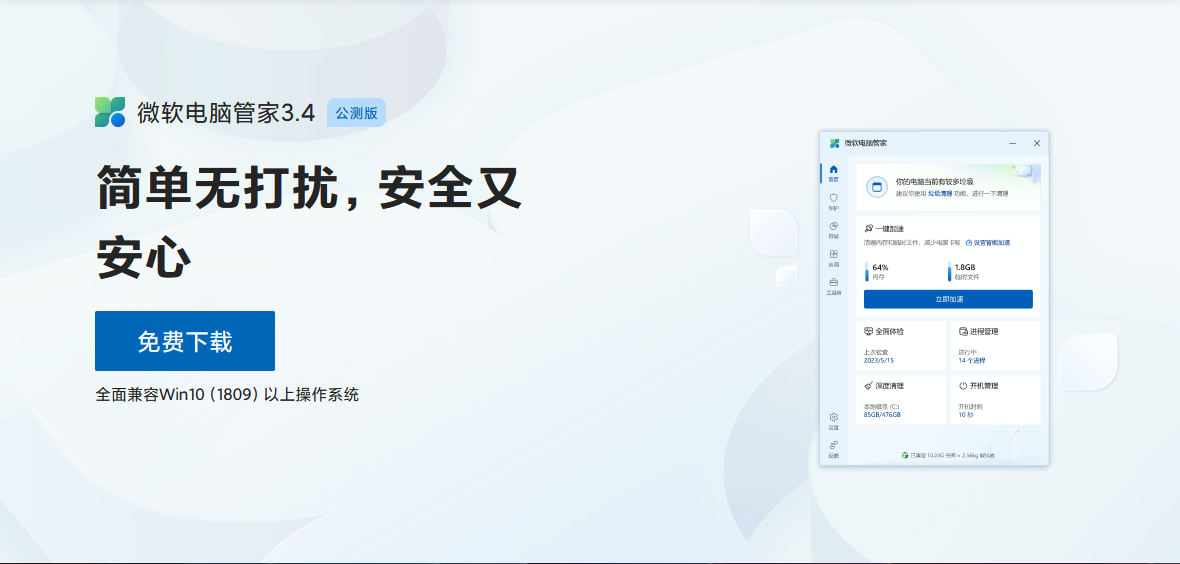This screenshot has width=1180, height=564.
Task: Click the 14 个进程 running processes link
Action: [972, 361]
